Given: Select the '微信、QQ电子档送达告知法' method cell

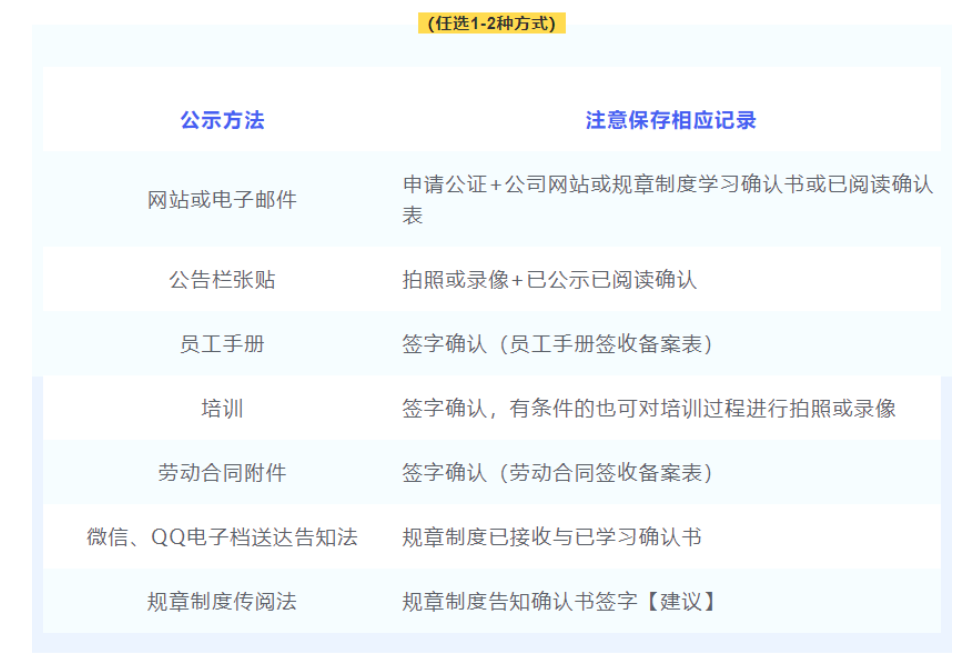Looking at the screenshot, I should 222,537.
